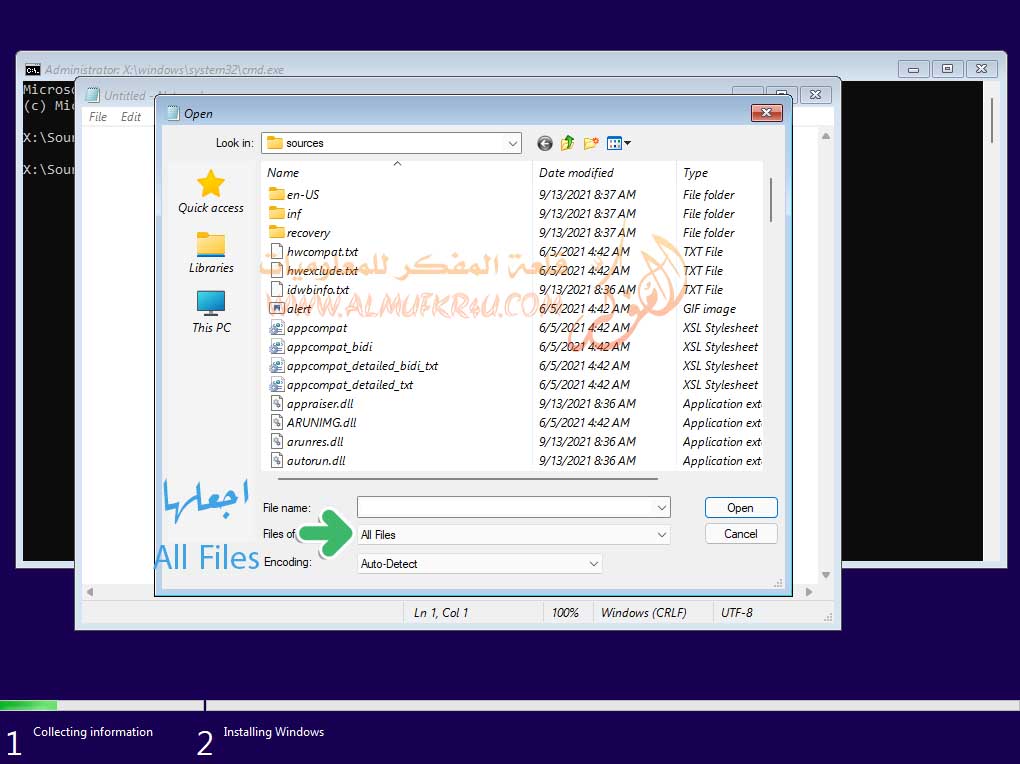
Task: Click the Back navigation icon in Open dialog
Action: coord(544,143)
